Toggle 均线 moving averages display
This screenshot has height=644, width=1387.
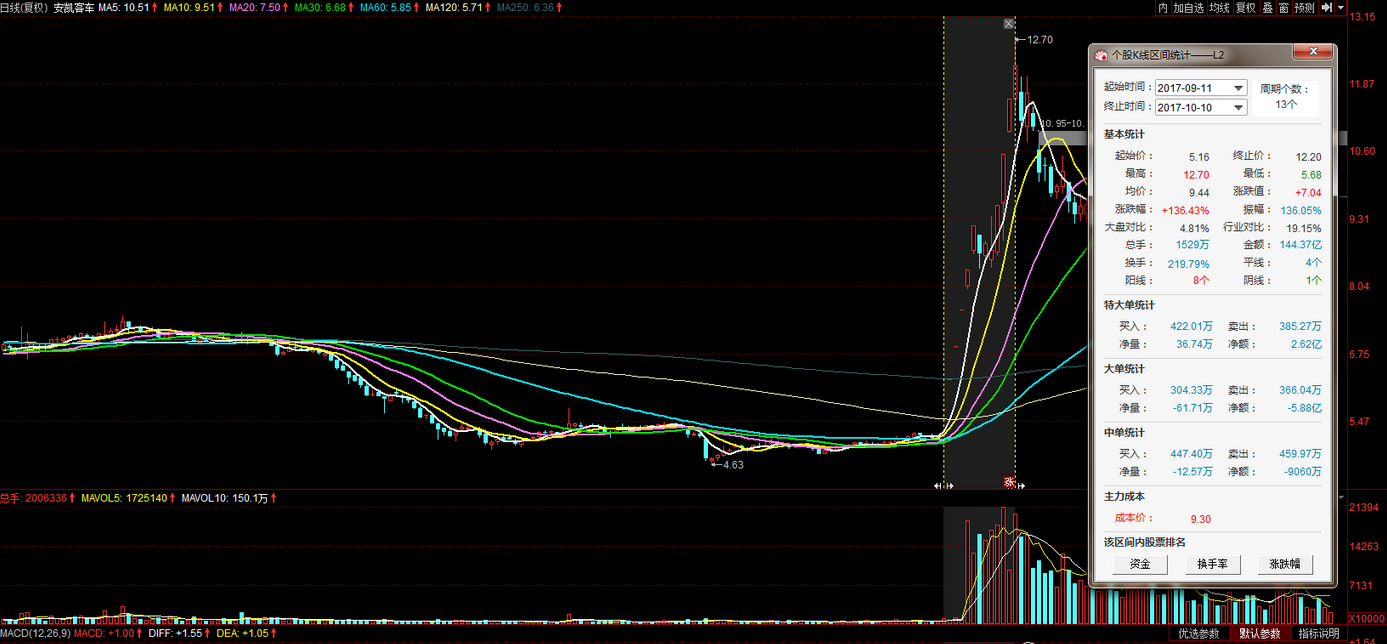1219,7
